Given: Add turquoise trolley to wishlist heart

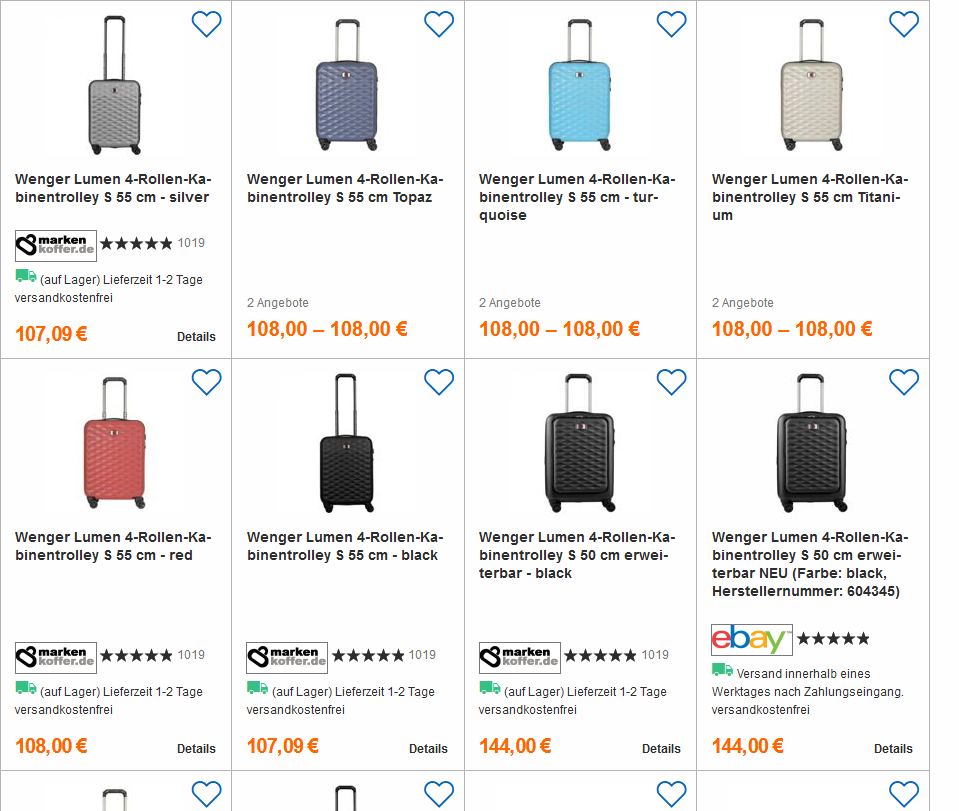Looking at the screenshot, I should click(671, 24).
